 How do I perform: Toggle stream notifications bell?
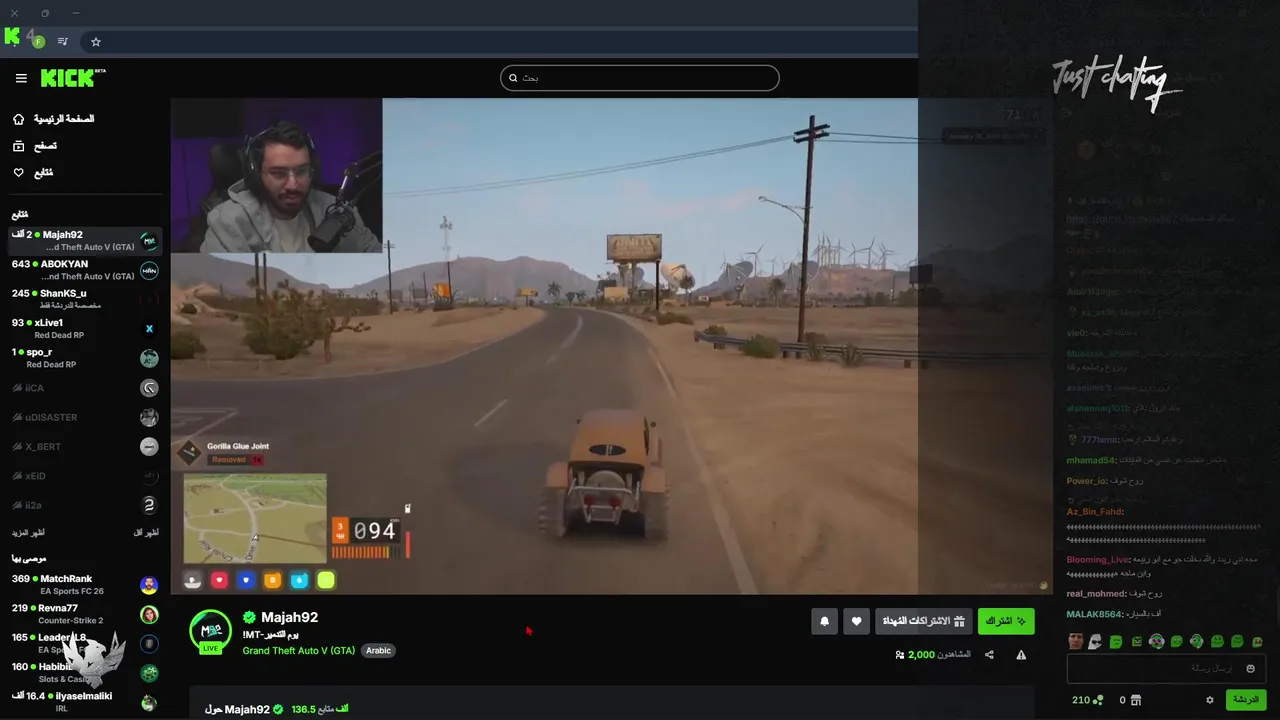click(824, 621)
